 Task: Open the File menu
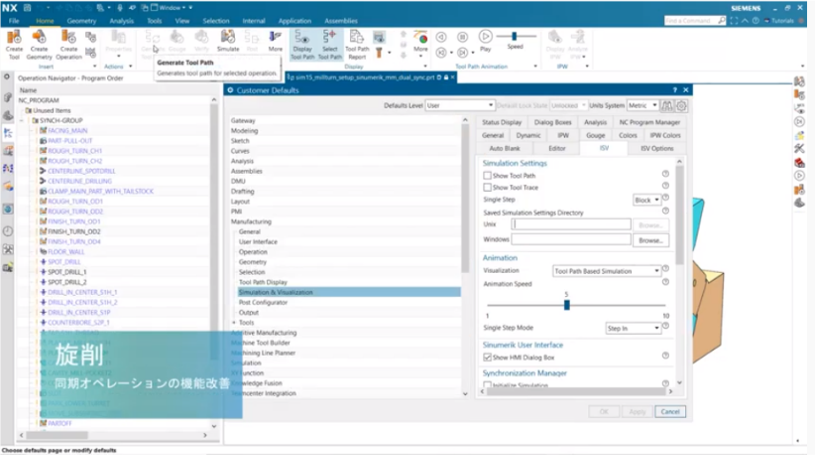(x=14, y=21)
